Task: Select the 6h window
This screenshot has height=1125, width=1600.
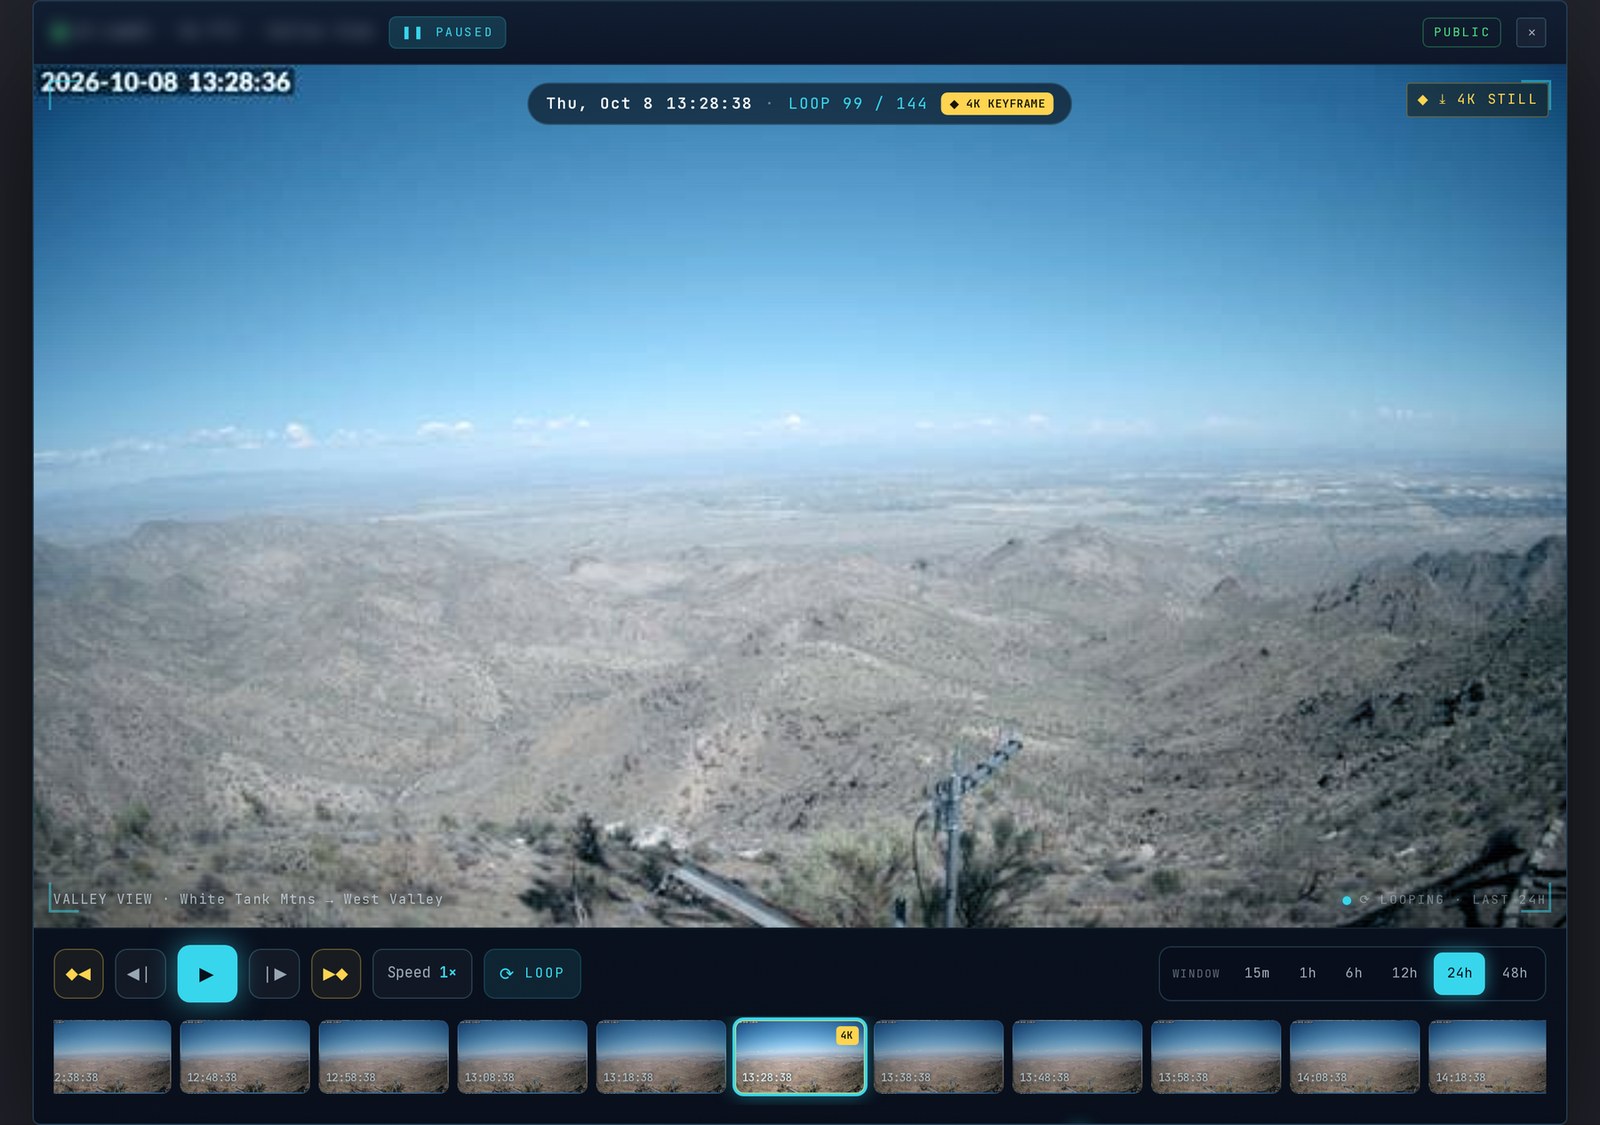Action: [1353, 973]
